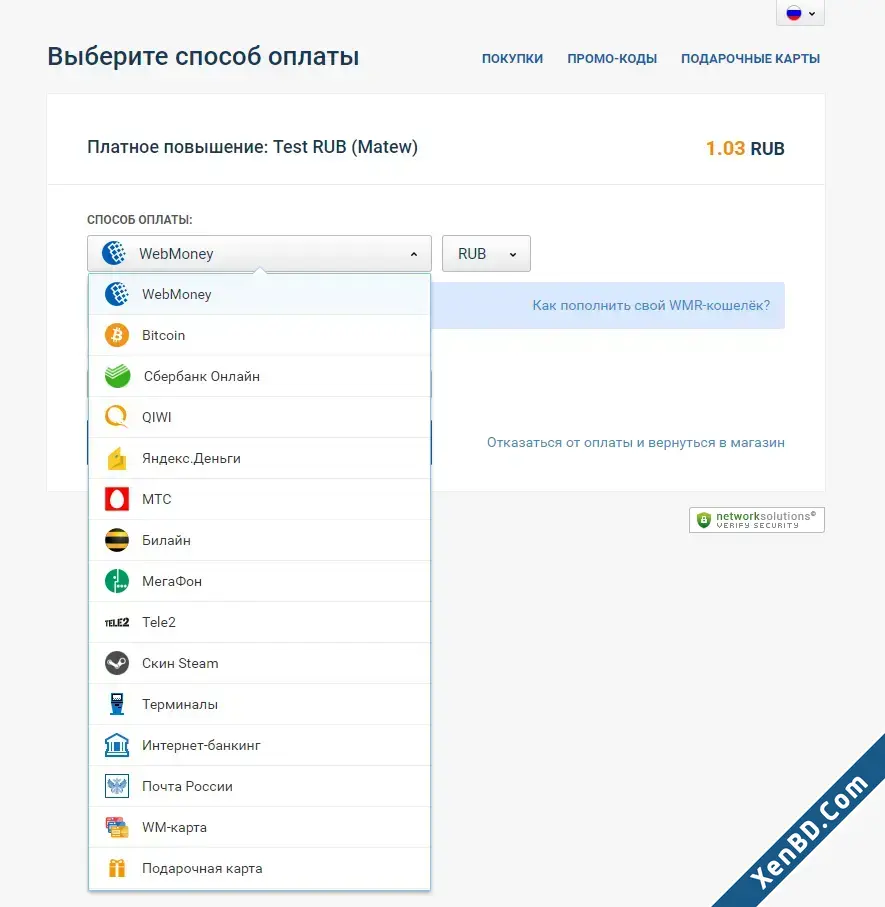Click the Яндекс.Деньги wallet icon
This screenshot has height=907, width=885.
[x=117, y=458]
